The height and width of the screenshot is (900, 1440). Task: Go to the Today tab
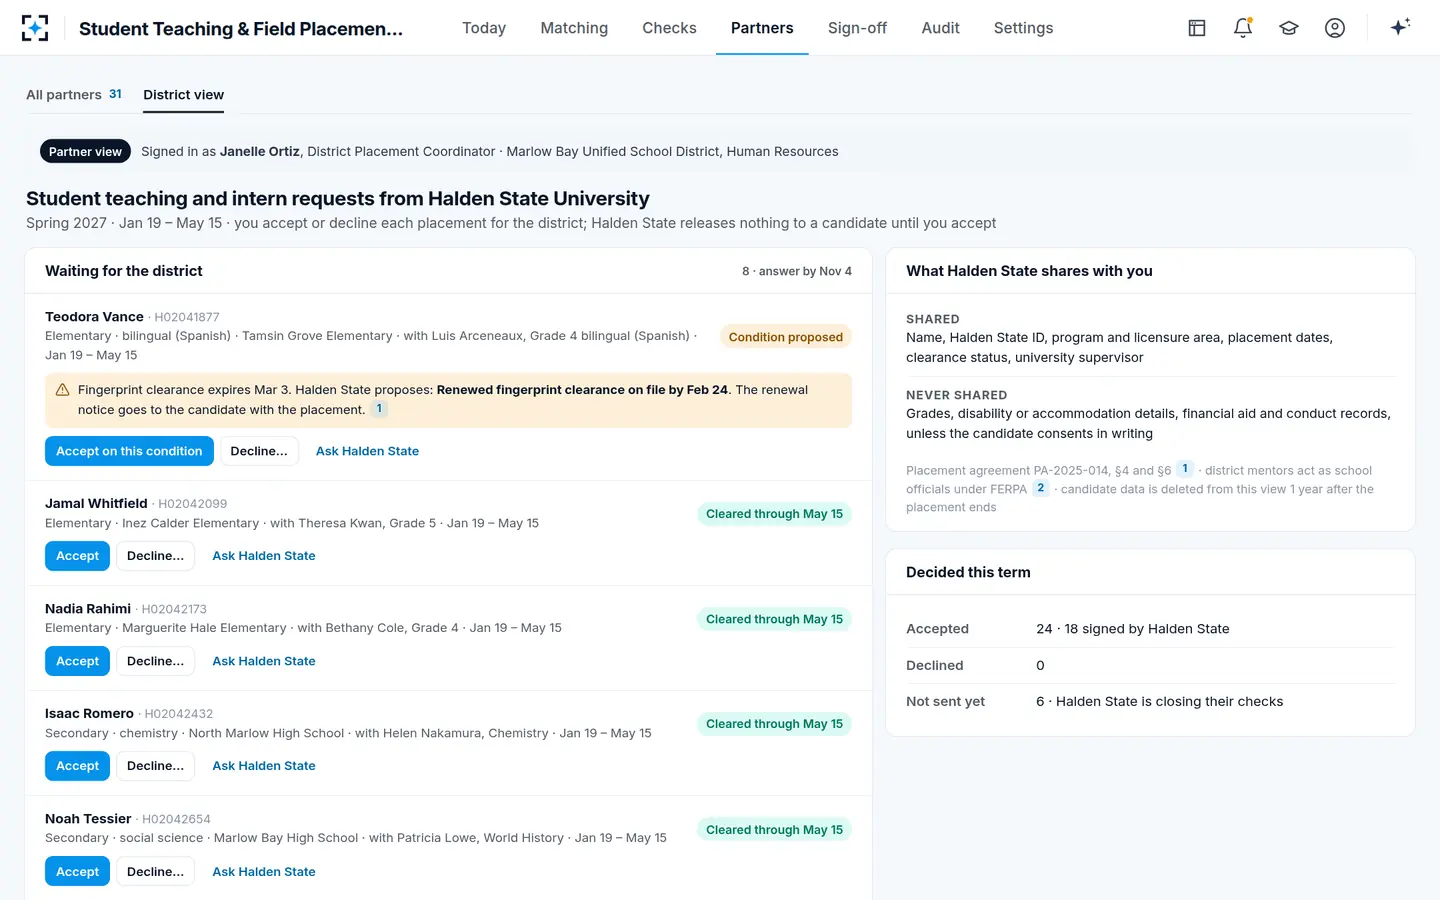pyautogui.click(x=484, y=28)
